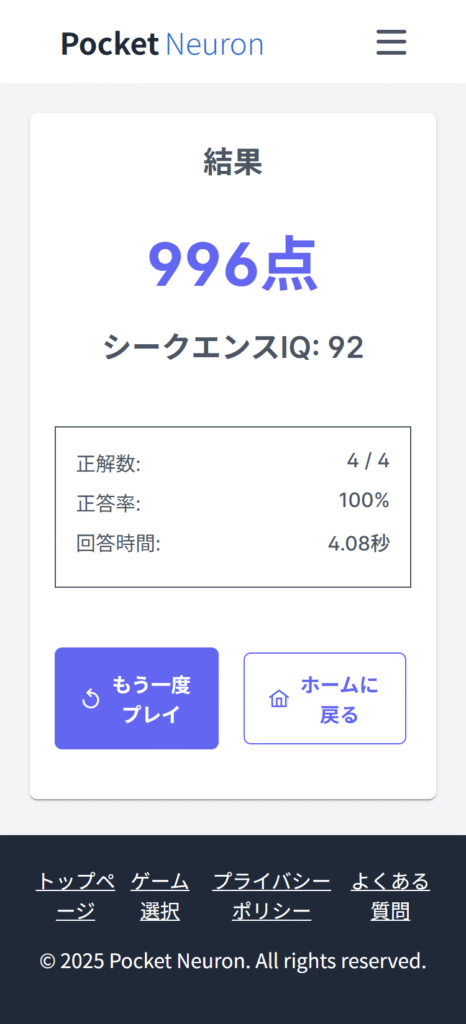Open the hamburger menu icon
Screen dimensions: 466x1024
391,42
